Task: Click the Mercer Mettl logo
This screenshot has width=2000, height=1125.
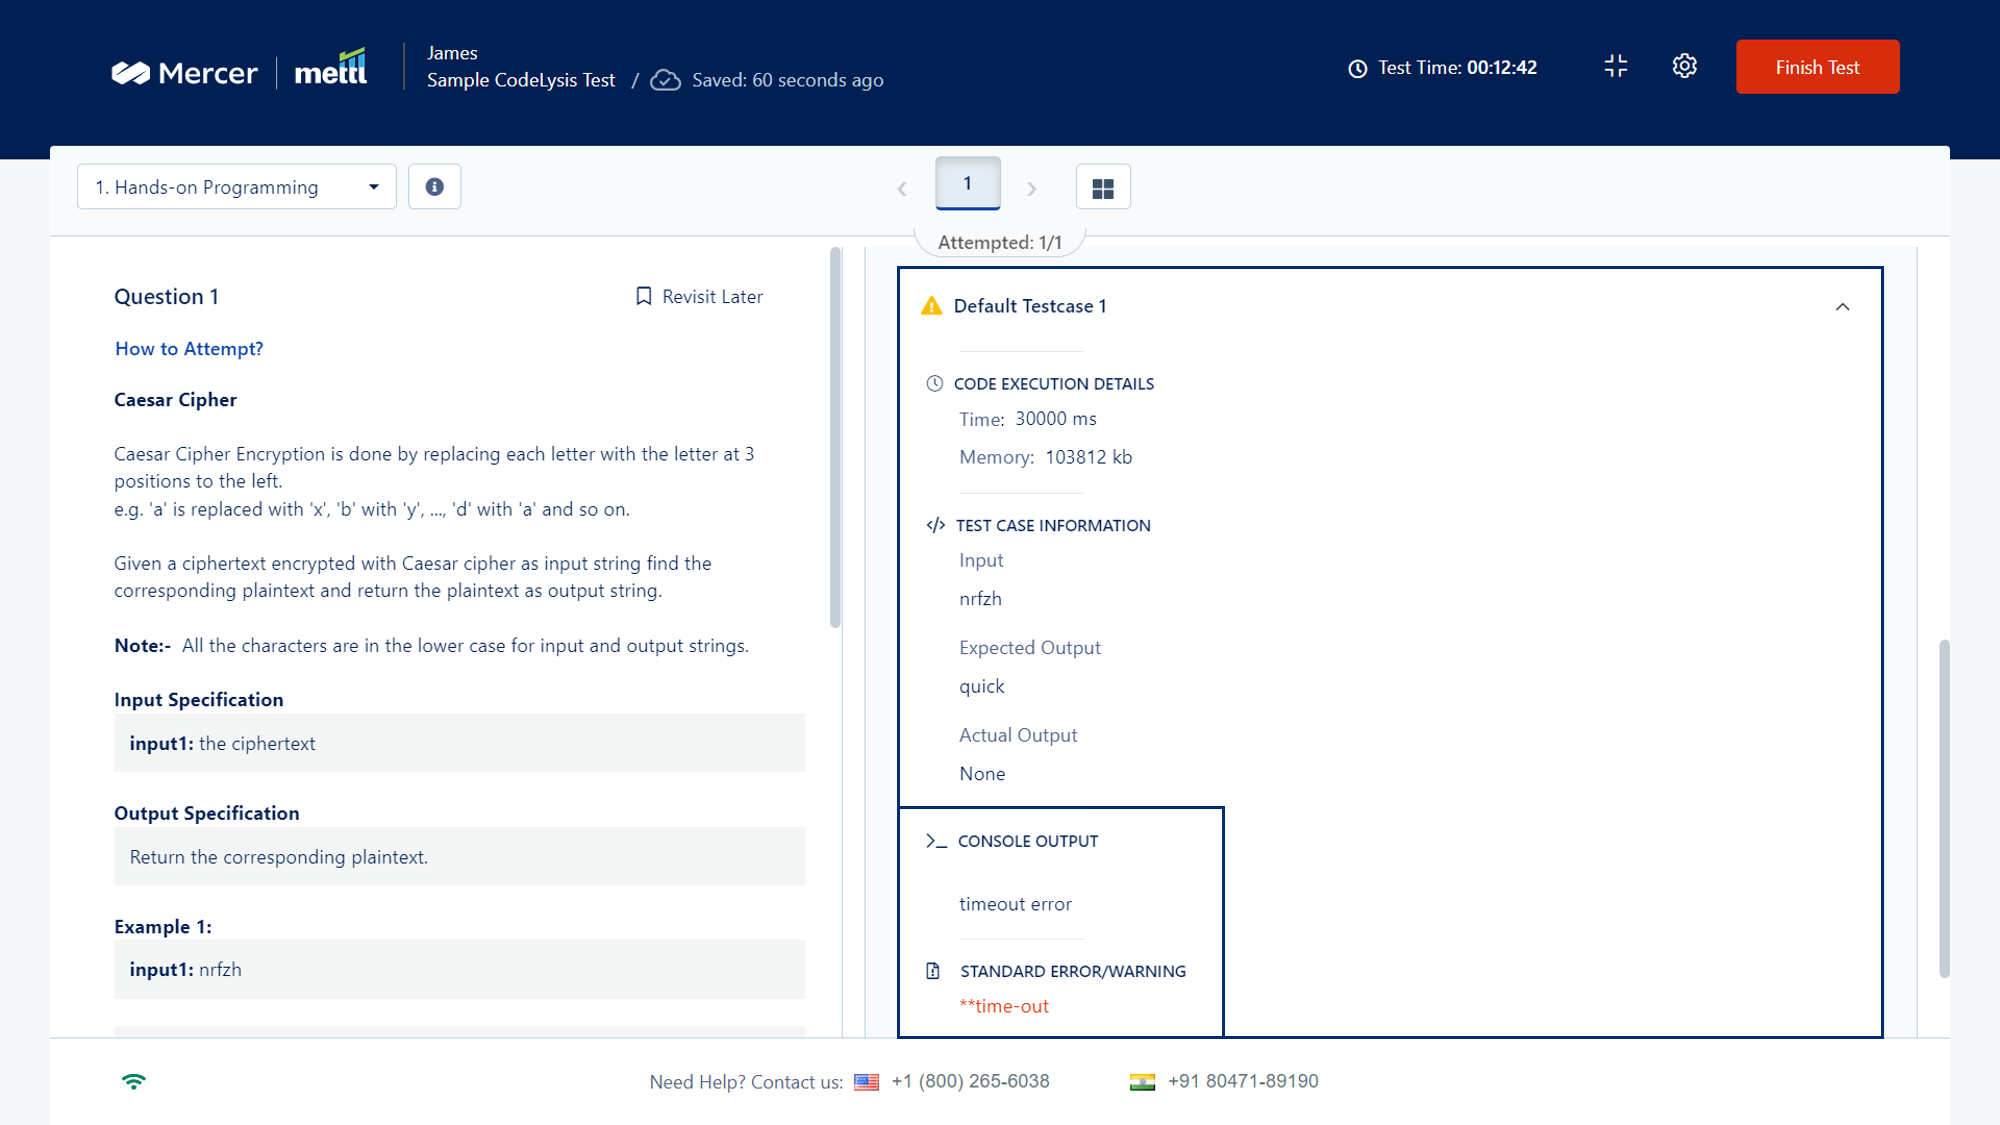Action: pos(239,69)
